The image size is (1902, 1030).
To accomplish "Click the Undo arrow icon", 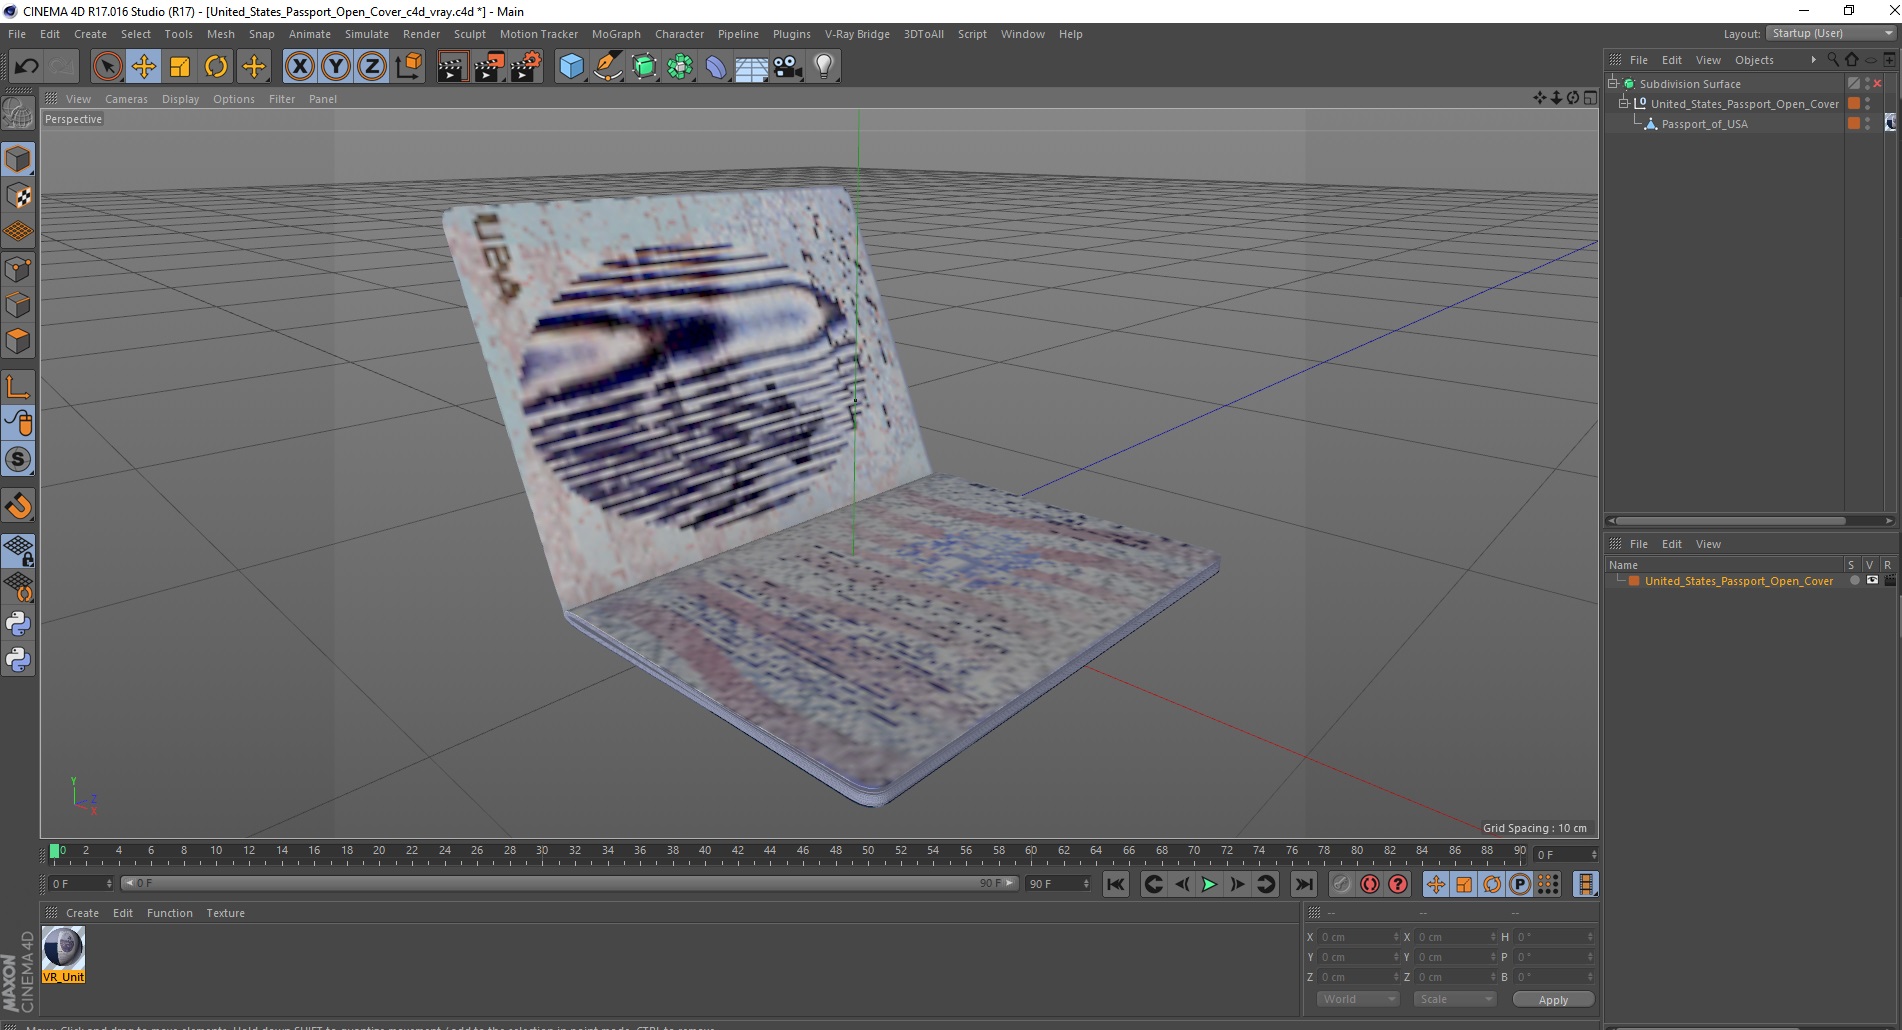I will 26,67.
